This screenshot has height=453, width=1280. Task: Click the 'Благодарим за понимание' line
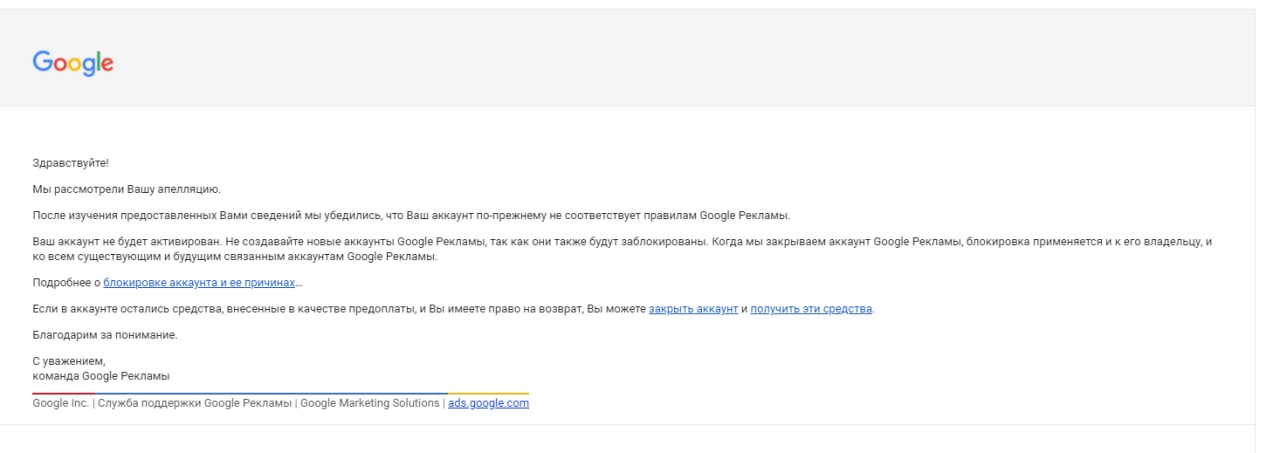[x=105, y=335]
